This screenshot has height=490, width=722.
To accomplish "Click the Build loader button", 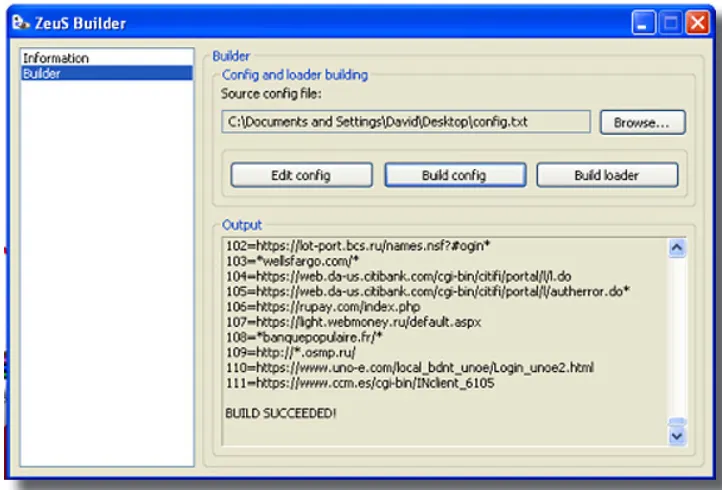I will click(607, 175).
